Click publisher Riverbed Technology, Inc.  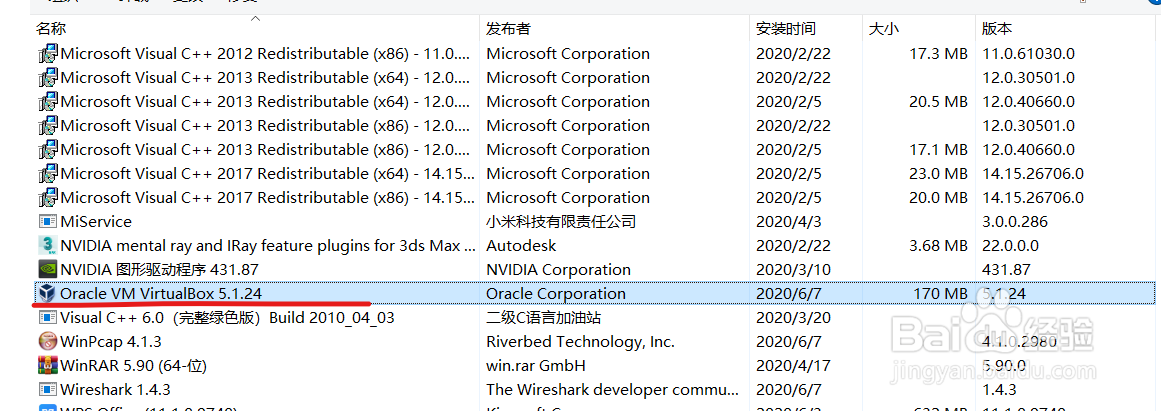click(580, 341)
